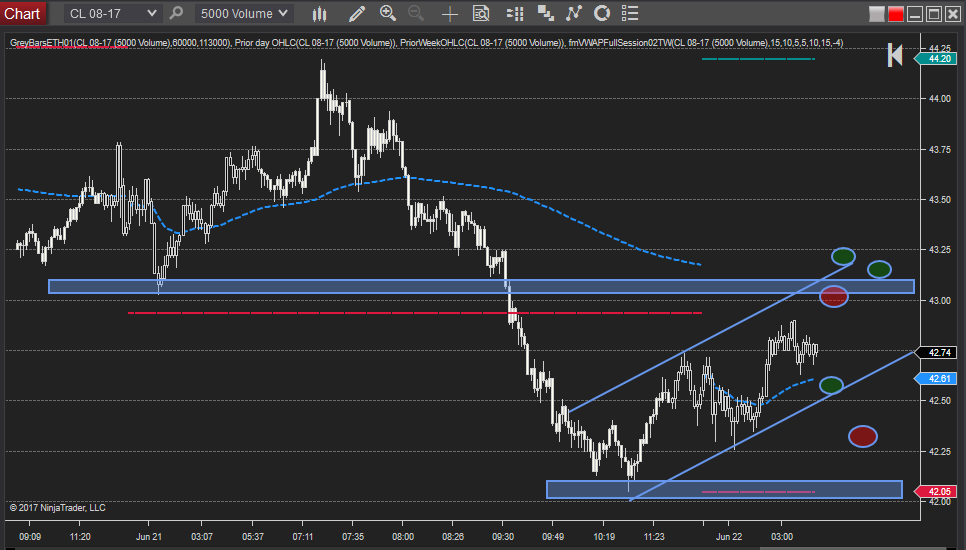Select the crosshair cursor tool

tap(450, 14)
